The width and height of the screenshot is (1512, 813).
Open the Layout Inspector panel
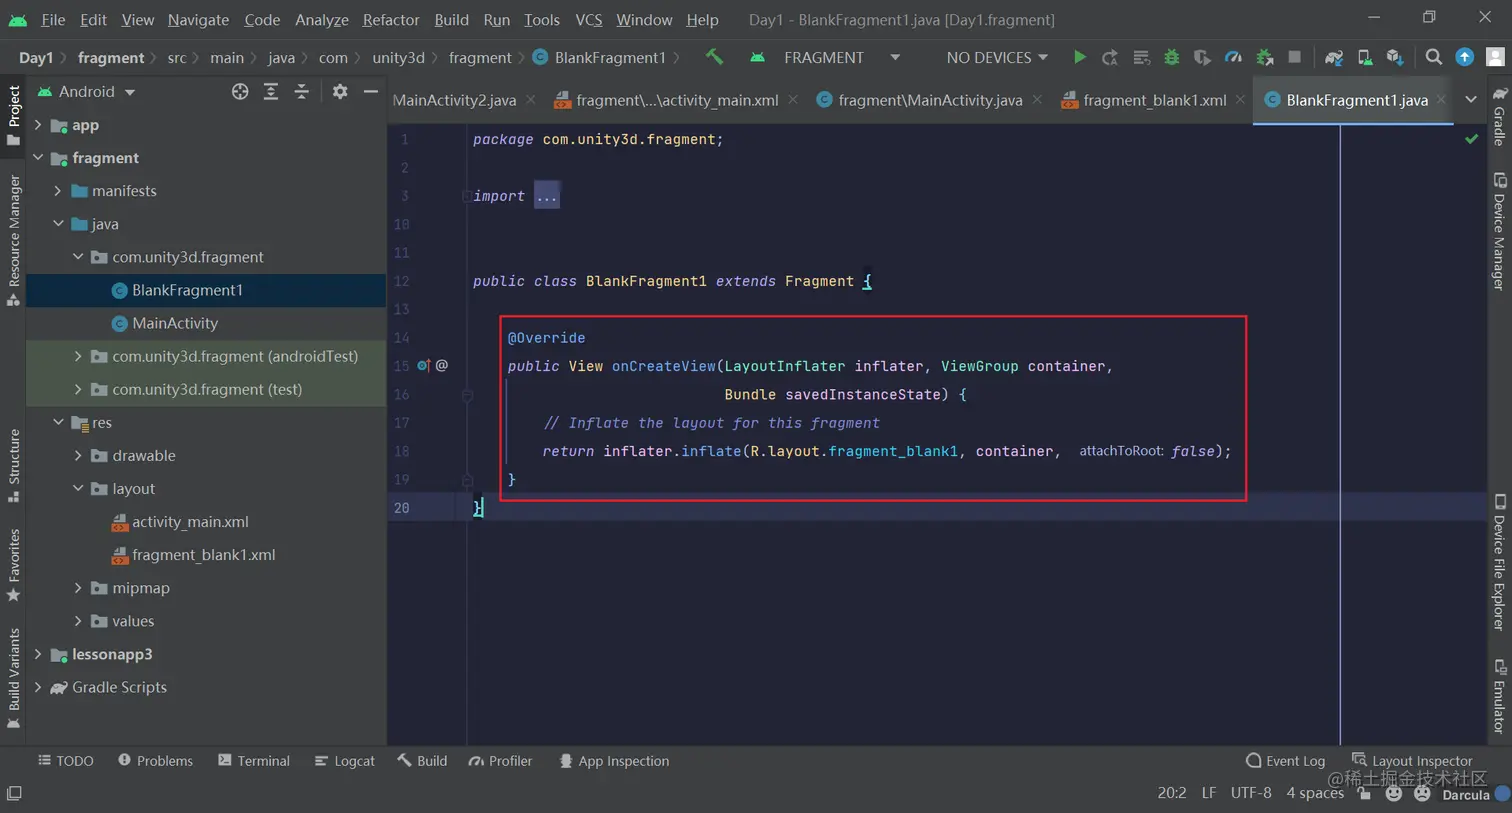tap(1412, 761)
